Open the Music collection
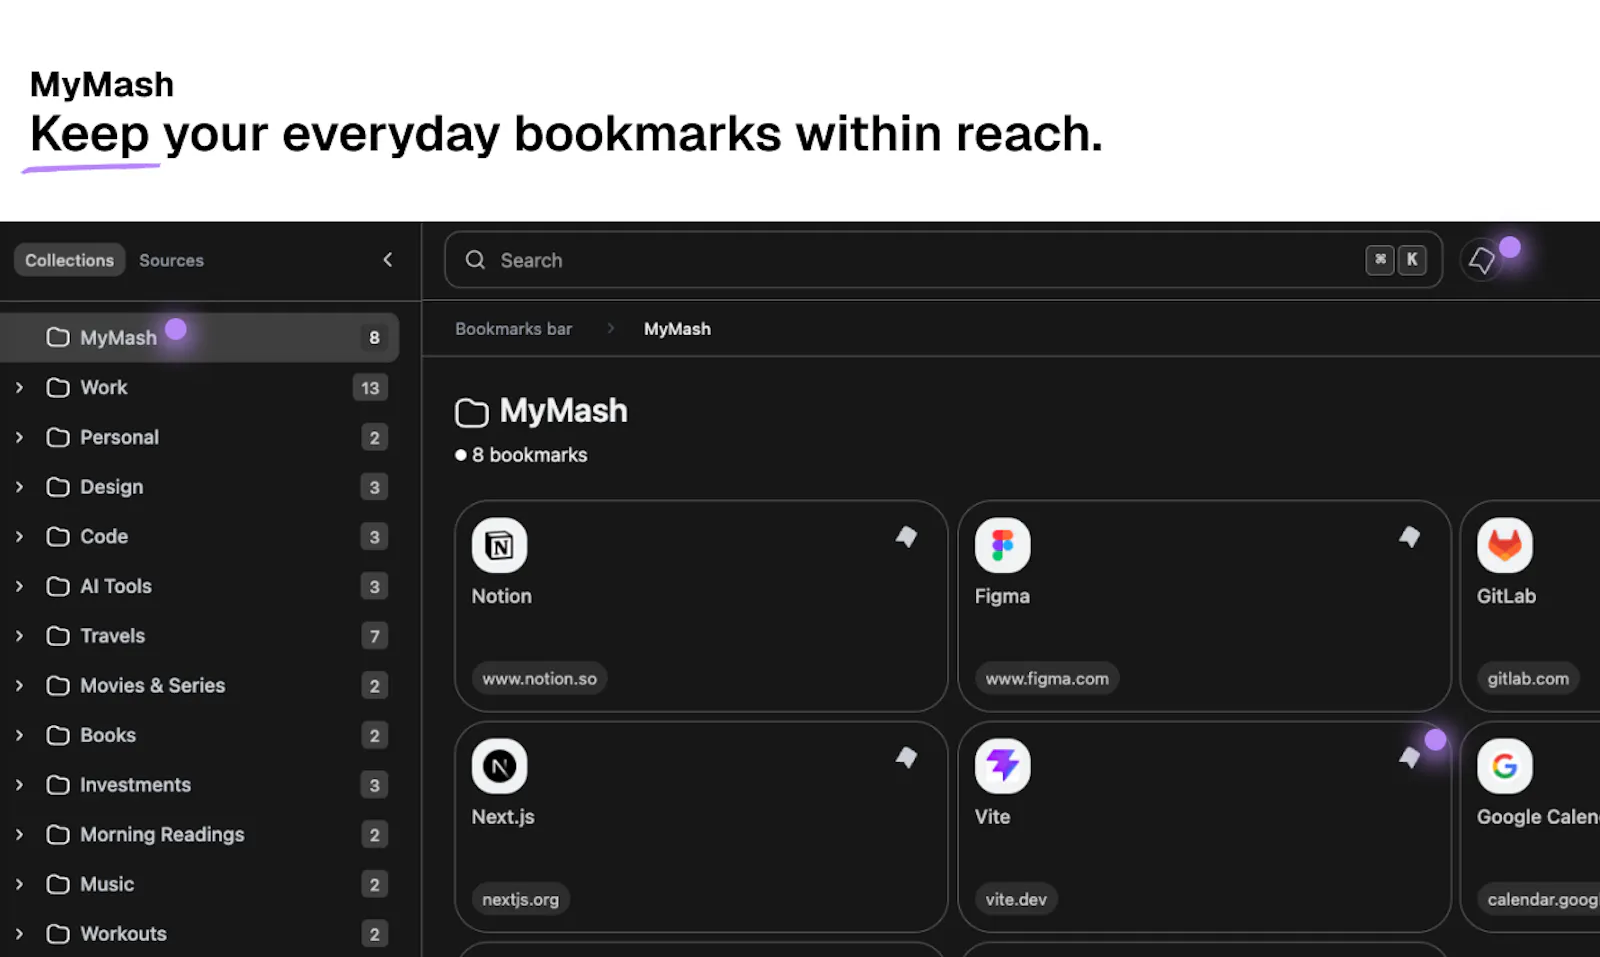Image resolution: width=1600 pixels, height=957 pixels. (200, 884)
